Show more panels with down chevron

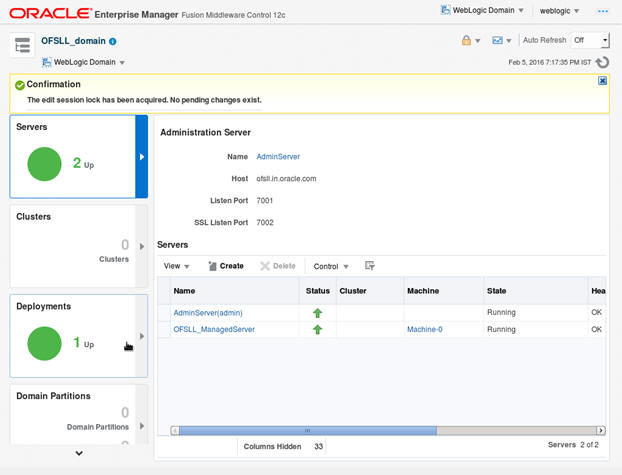(x=79, y=453)
